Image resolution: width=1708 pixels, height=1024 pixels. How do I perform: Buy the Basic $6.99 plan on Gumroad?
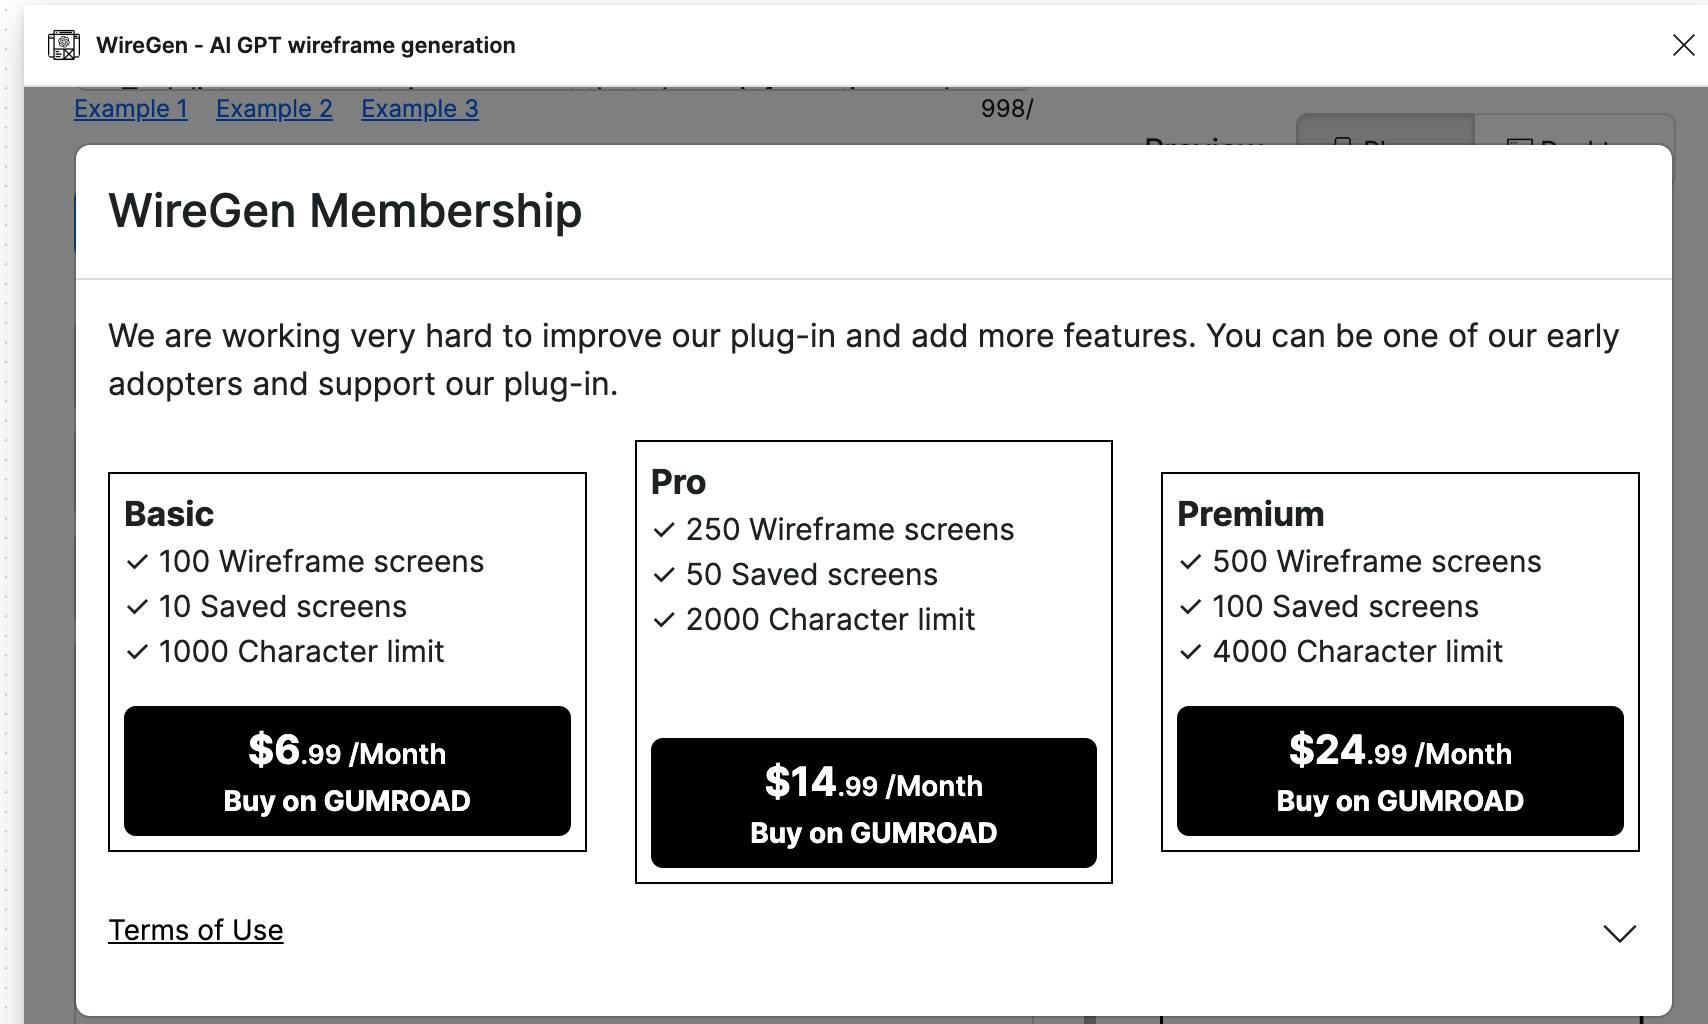click(347, 771)
